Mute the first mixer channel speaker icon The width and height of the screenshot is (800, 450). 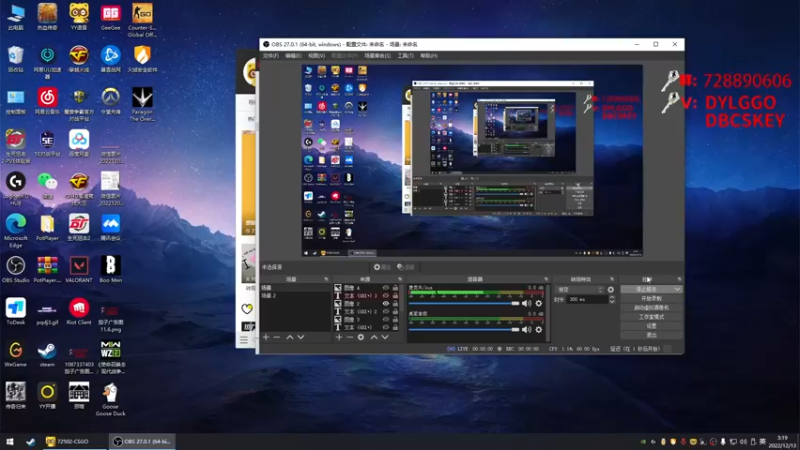pyautogui.click(x=527, y=303)
